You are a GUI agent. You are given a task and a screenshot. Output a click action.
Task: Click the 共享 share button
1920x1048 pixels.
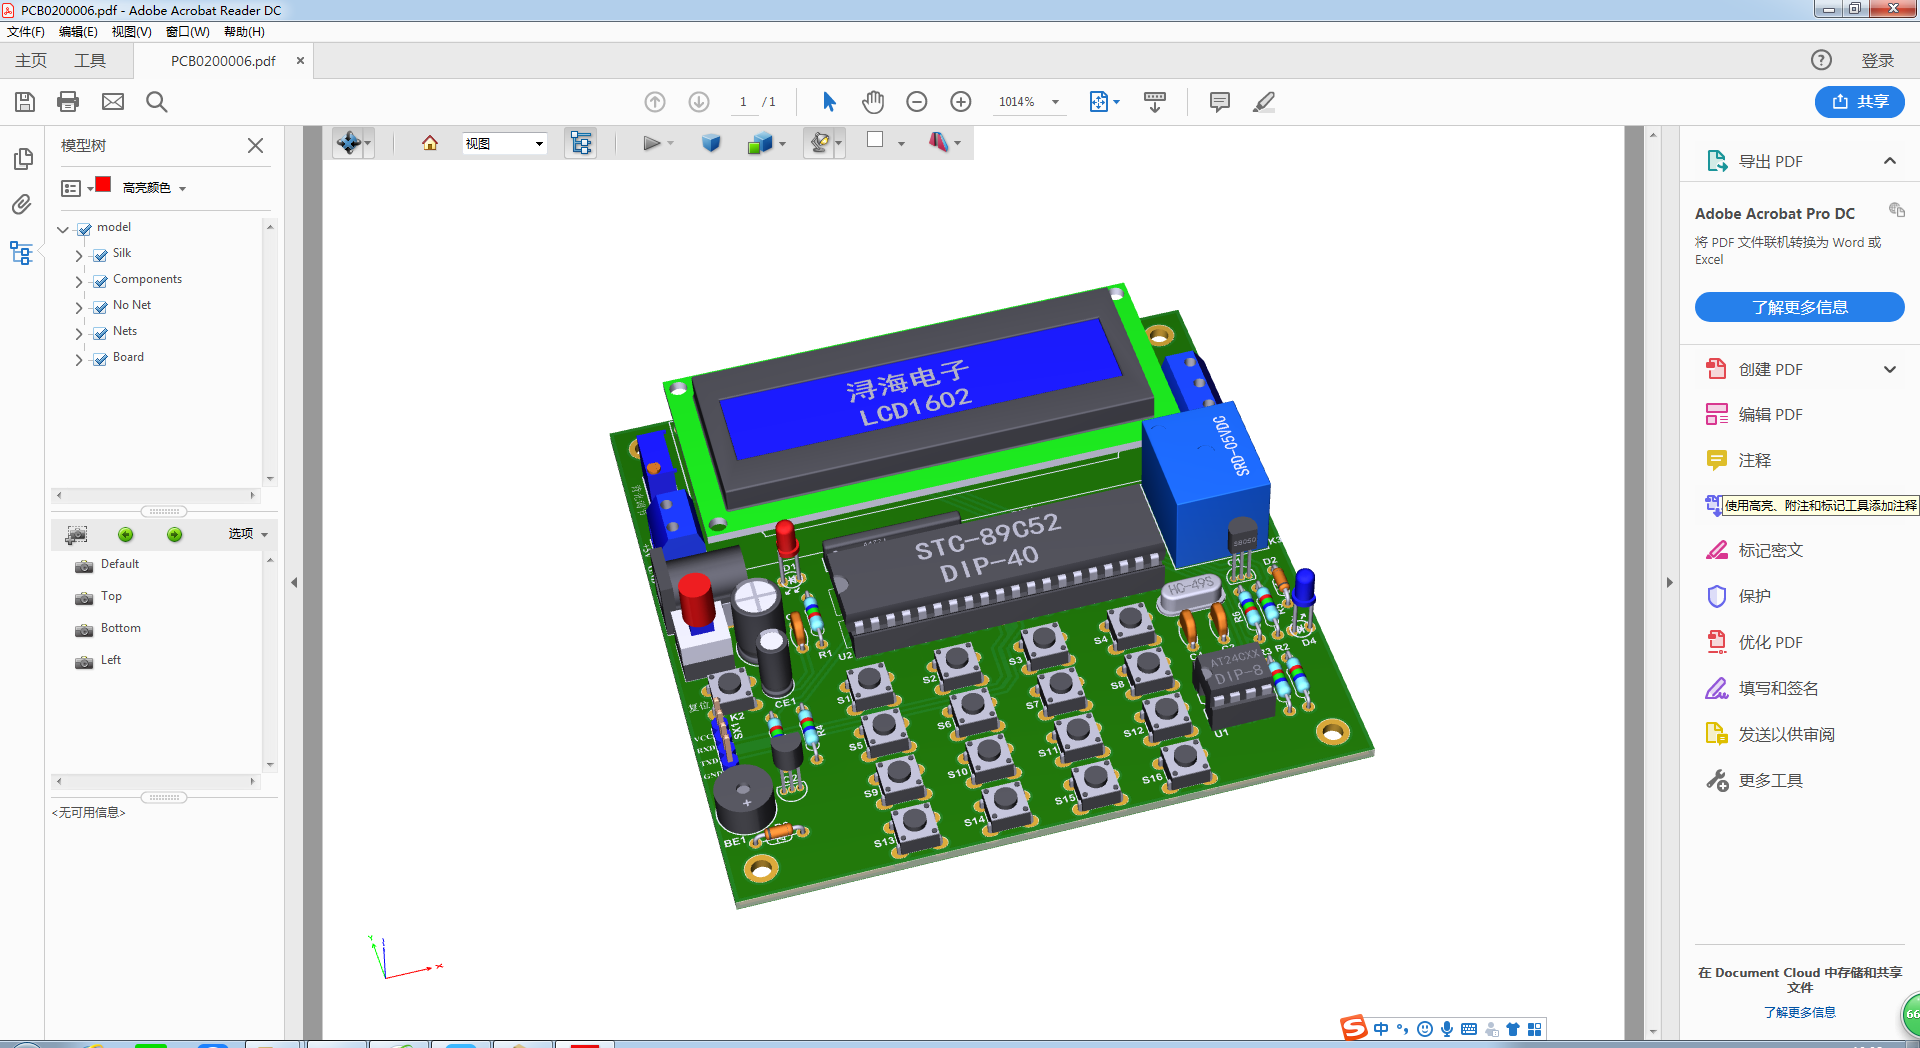point(1860,101)
